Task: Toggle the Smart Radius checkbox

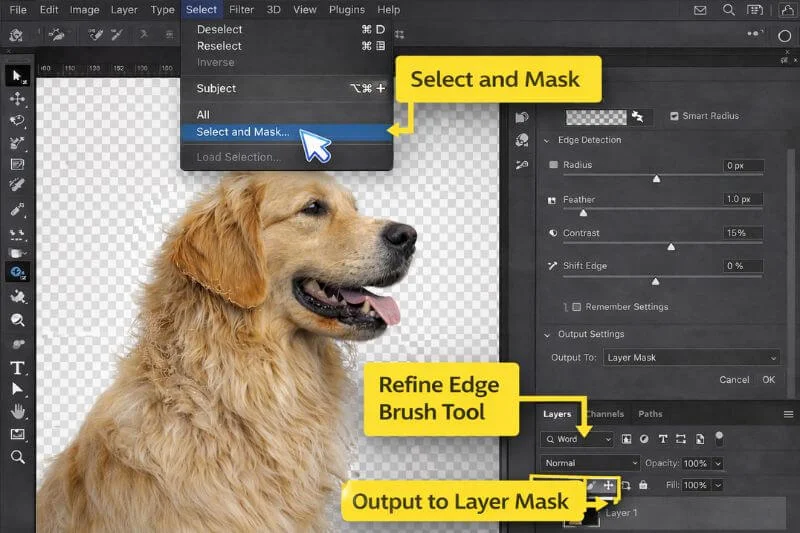Action: click(x=674, y=116)
